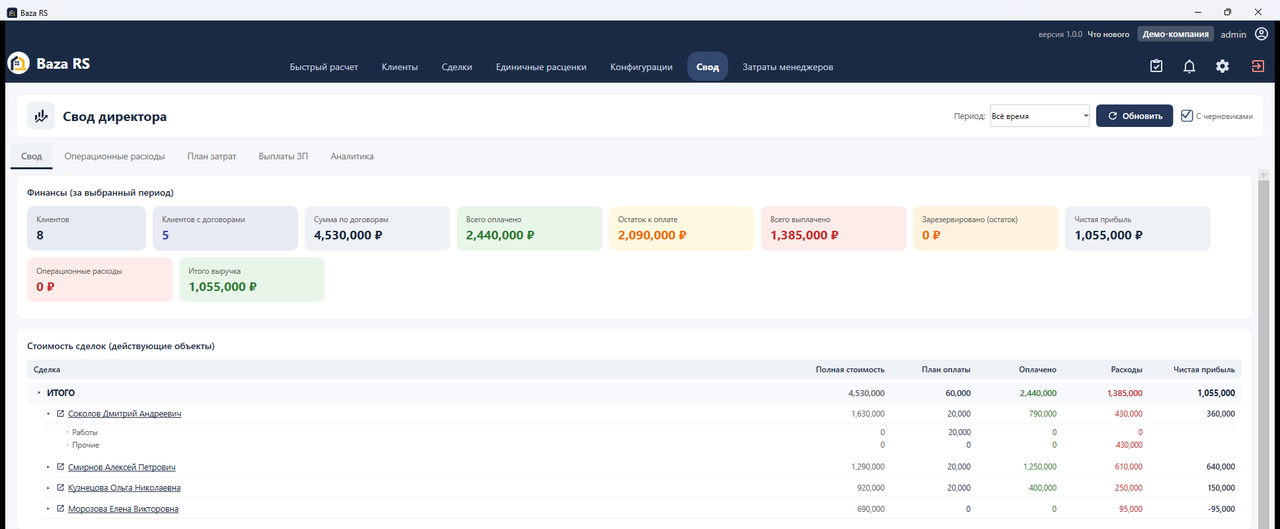This screenshot has height=529, width=1280.
Task: Expand the Морозова Елена Викторовна row
Action: tap(48, 509)
